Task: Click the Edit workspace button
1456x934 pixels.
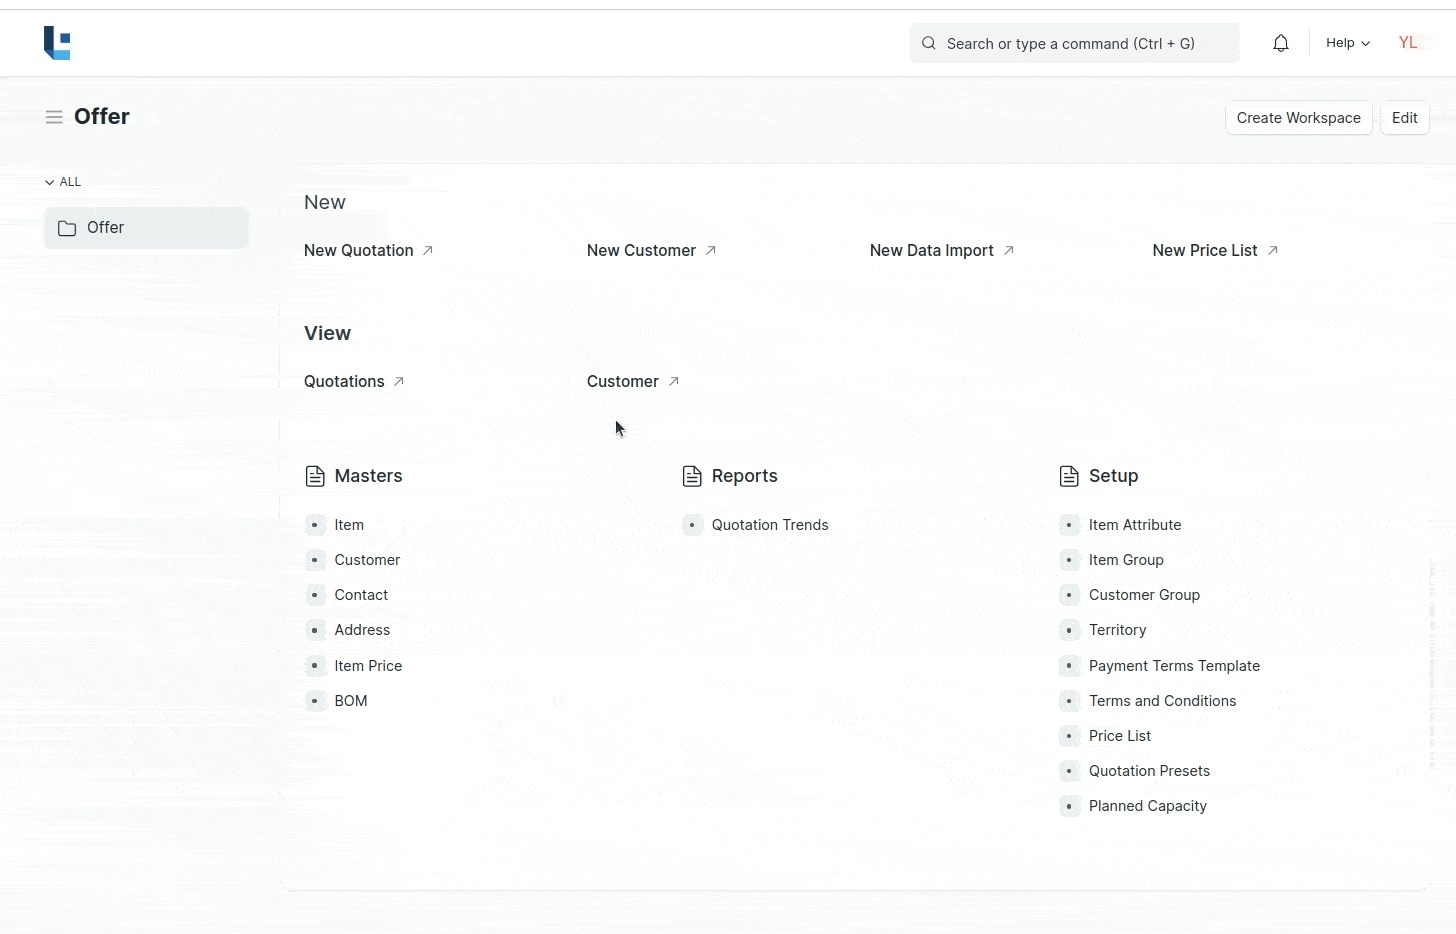Action: [1404, 118]
